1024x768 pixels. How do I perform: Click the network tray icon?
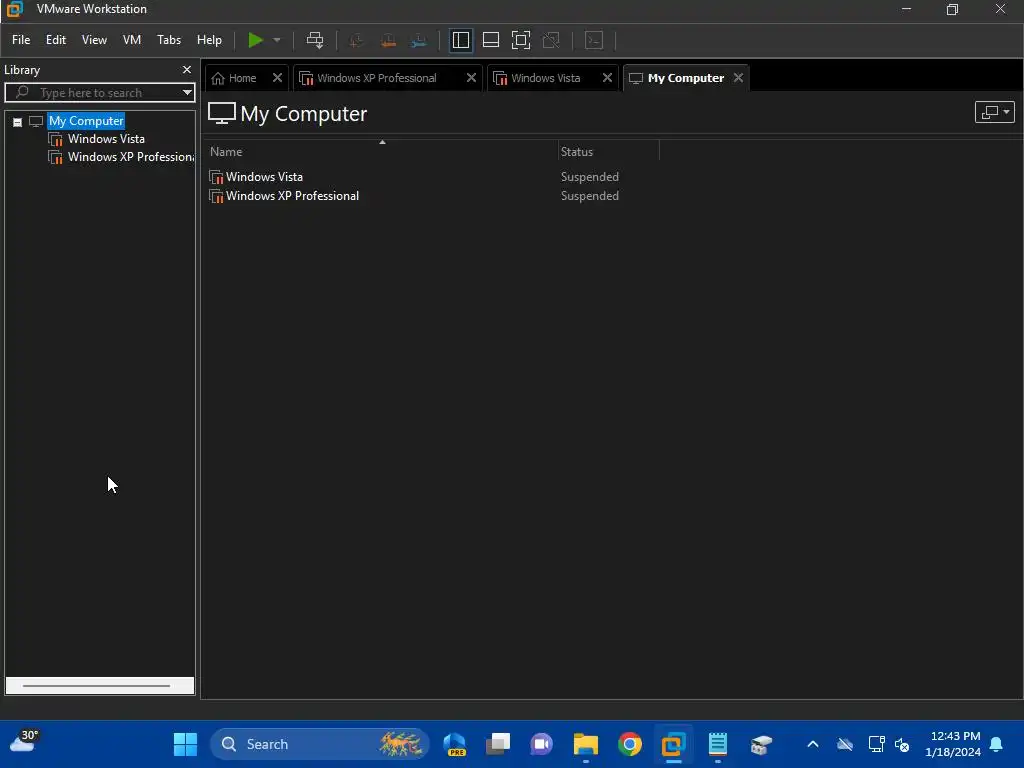pyautogui.click(x=876, y=744)
